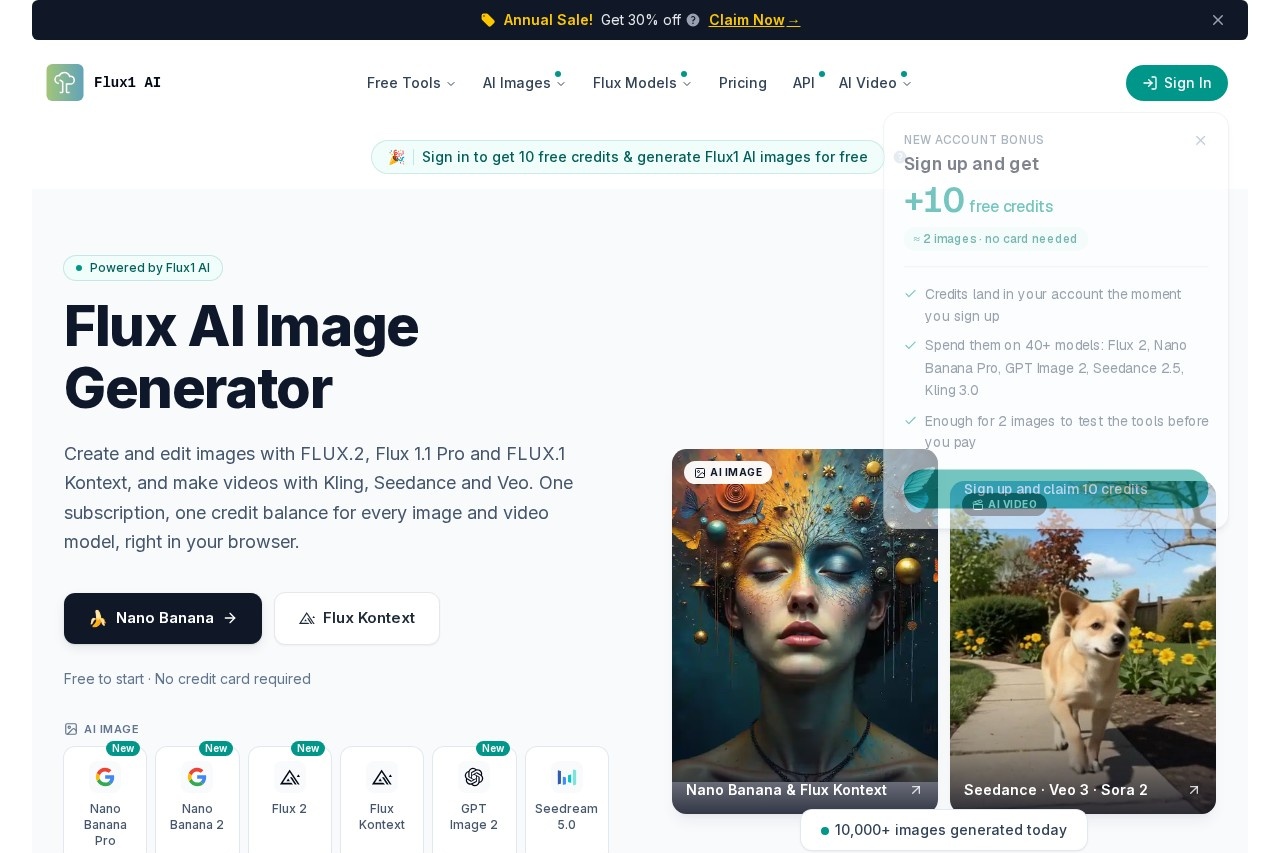Expand the AI Video dropdown
Image resolution: width=1280 pixels, height=853 pixels.
coord(875,83)
